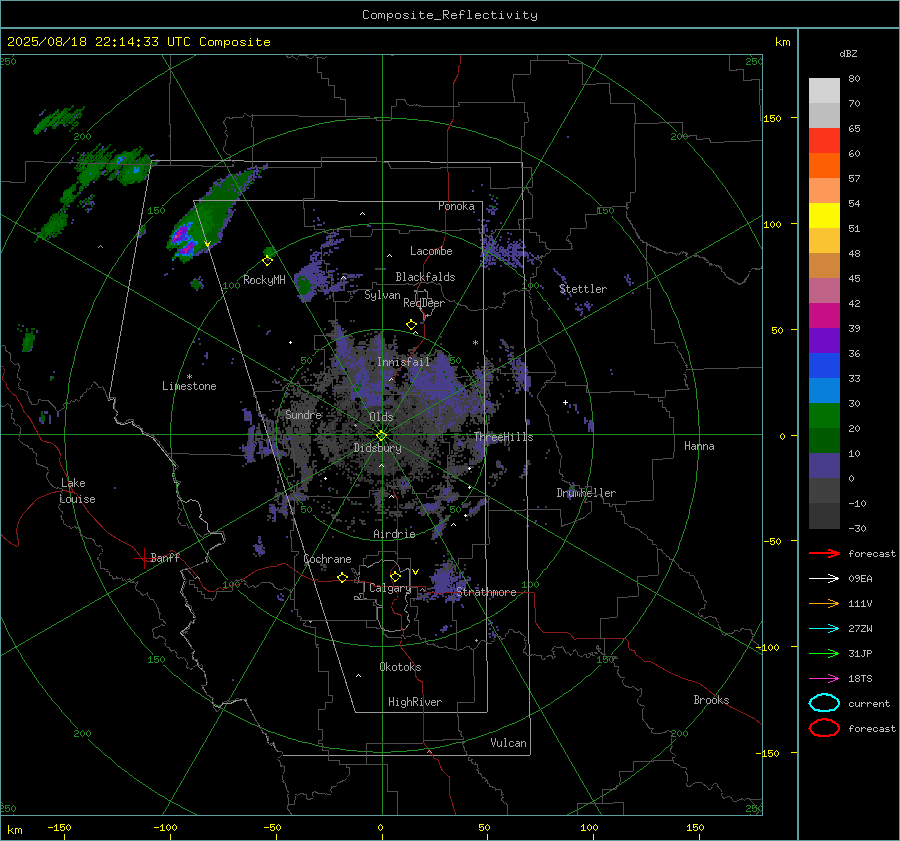Click the red cross marker at Banff
The height and width of the screenshot is (841, 900).
[x=143, y=558]
